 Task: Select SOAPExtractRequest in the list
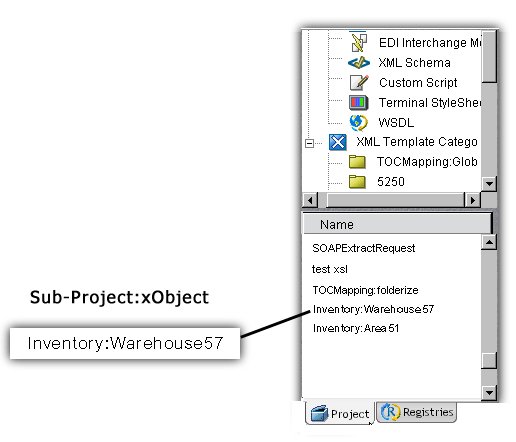click(364, 248)
